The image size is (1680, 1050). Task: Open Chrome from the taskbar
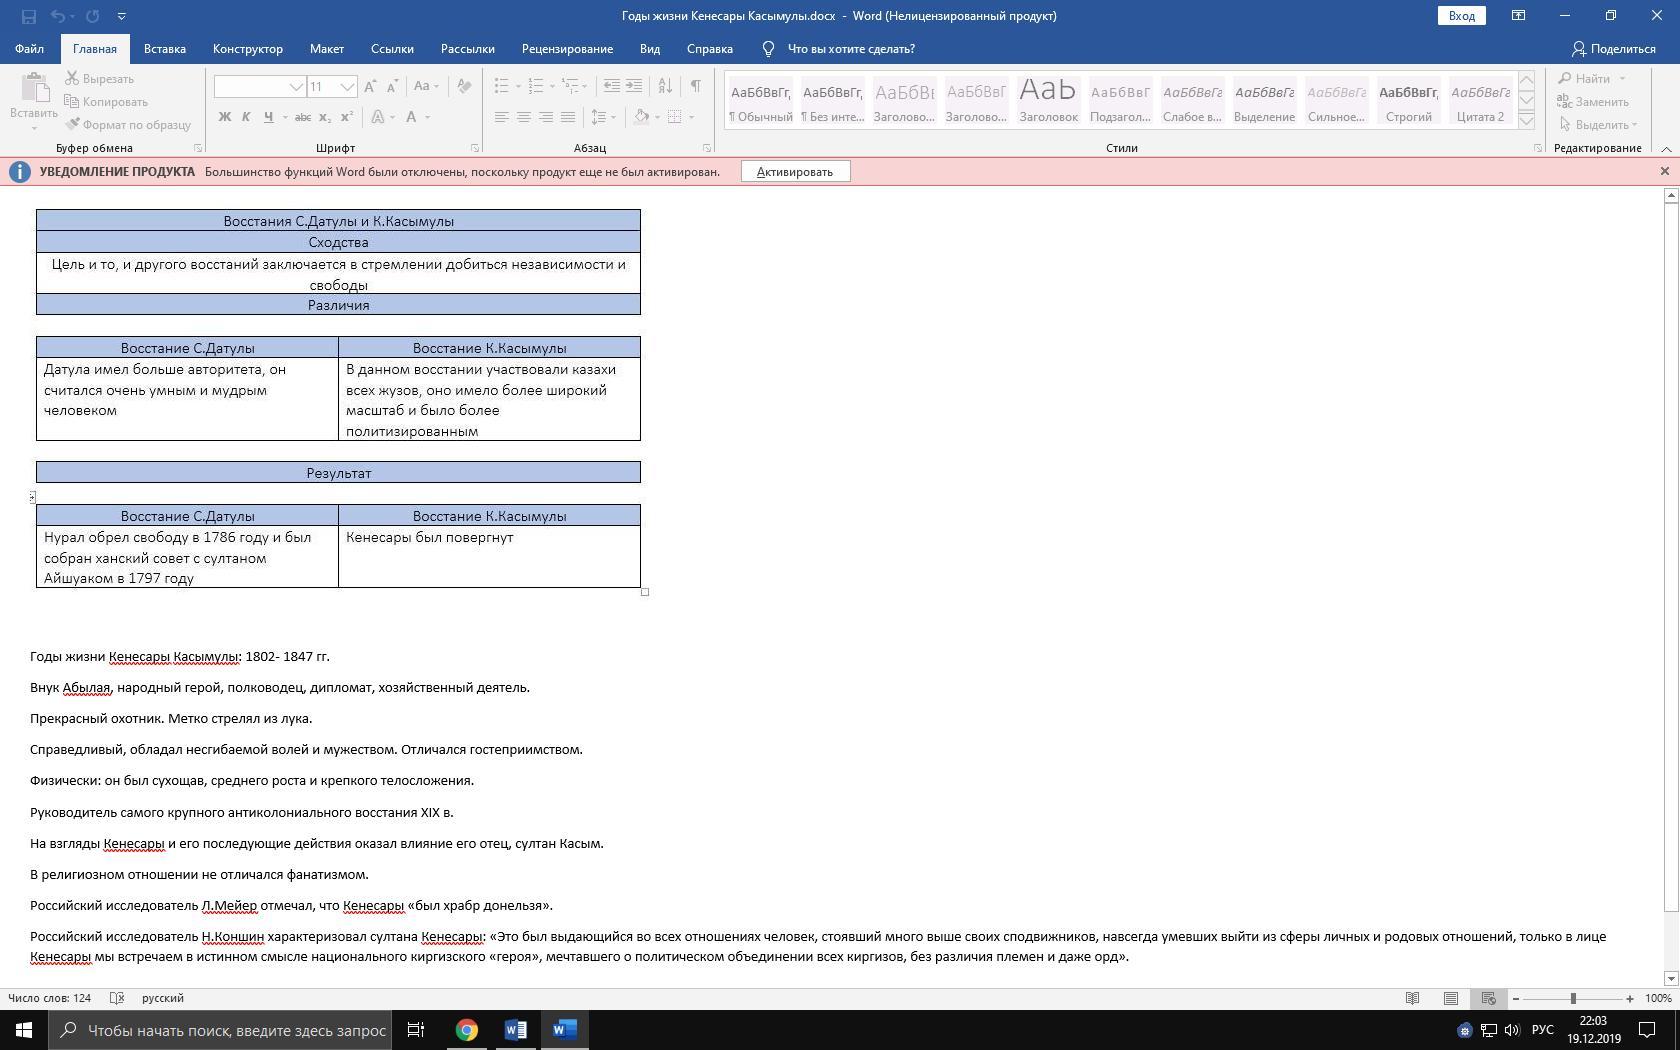point(467,1030)
